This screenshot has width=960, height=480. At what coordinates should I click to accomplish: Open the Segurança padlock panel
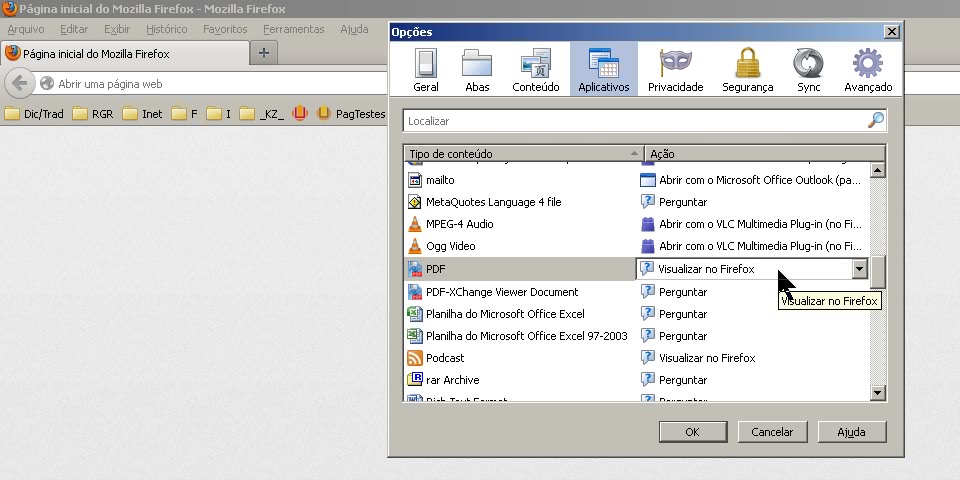(x=747, y=70)
